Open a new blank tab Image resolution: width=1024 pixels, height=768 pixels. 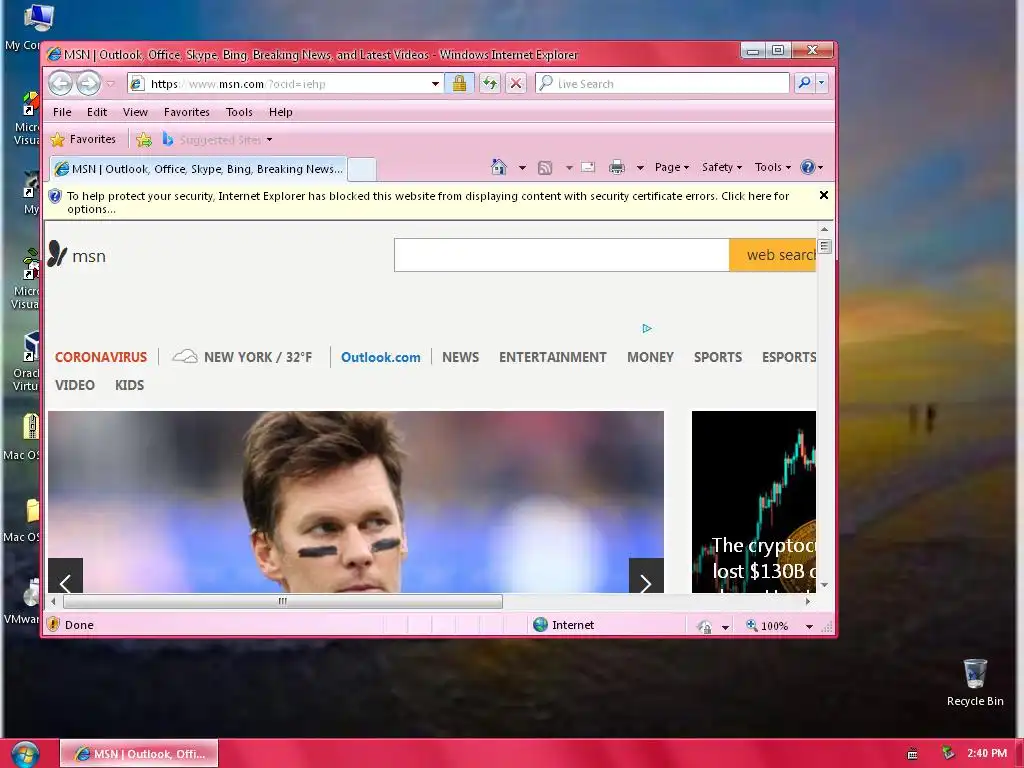pyautogui.click(x=362, y=169)
